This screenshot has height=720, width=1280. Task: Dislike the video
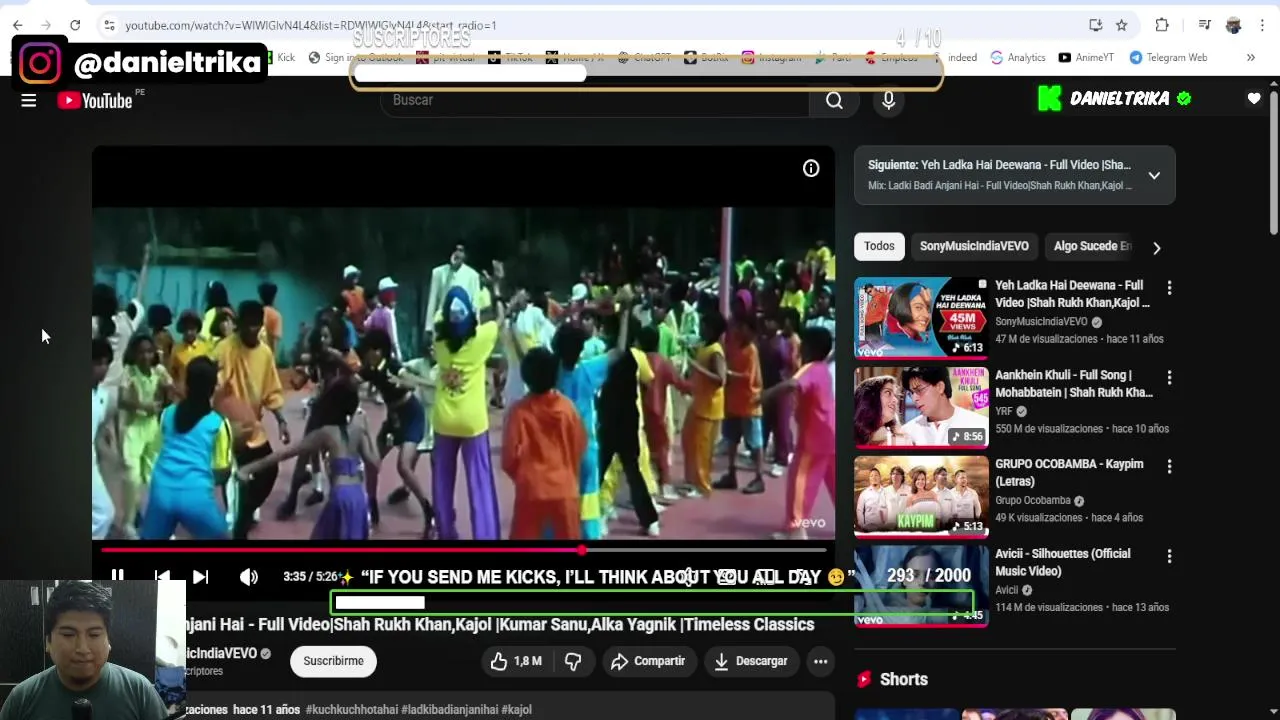point(573,661)
